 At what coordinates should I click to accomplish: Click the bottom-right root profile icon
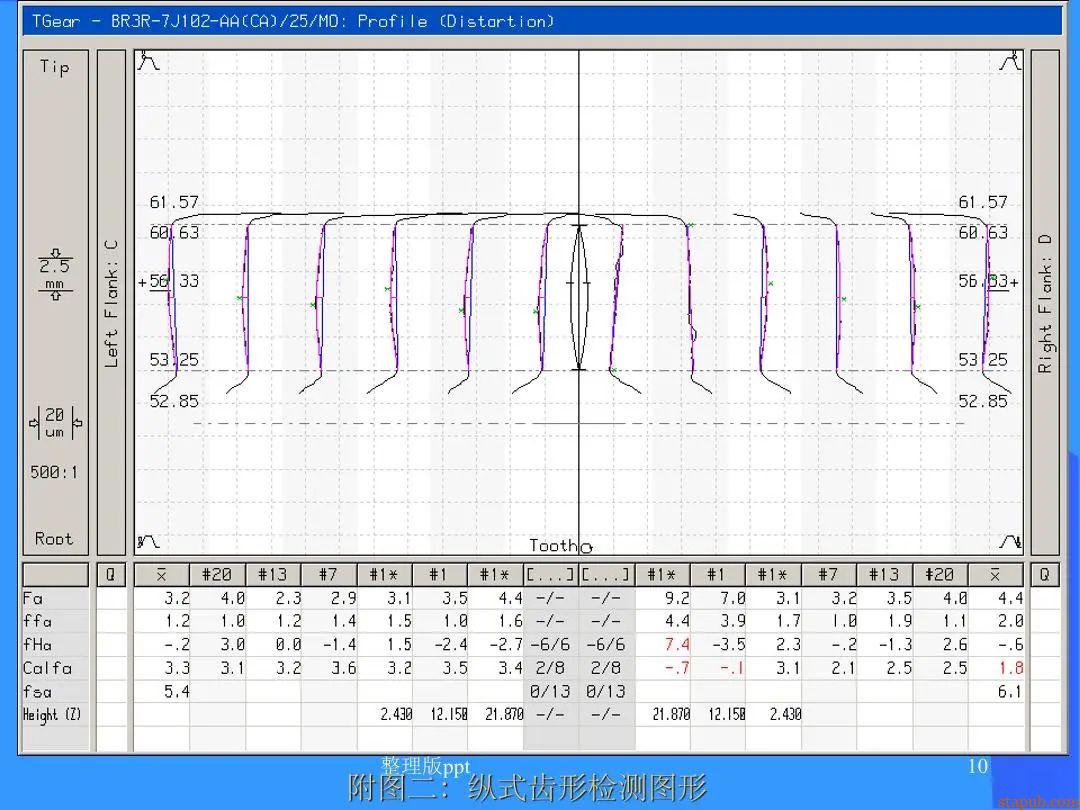[x=1011, y=542]
